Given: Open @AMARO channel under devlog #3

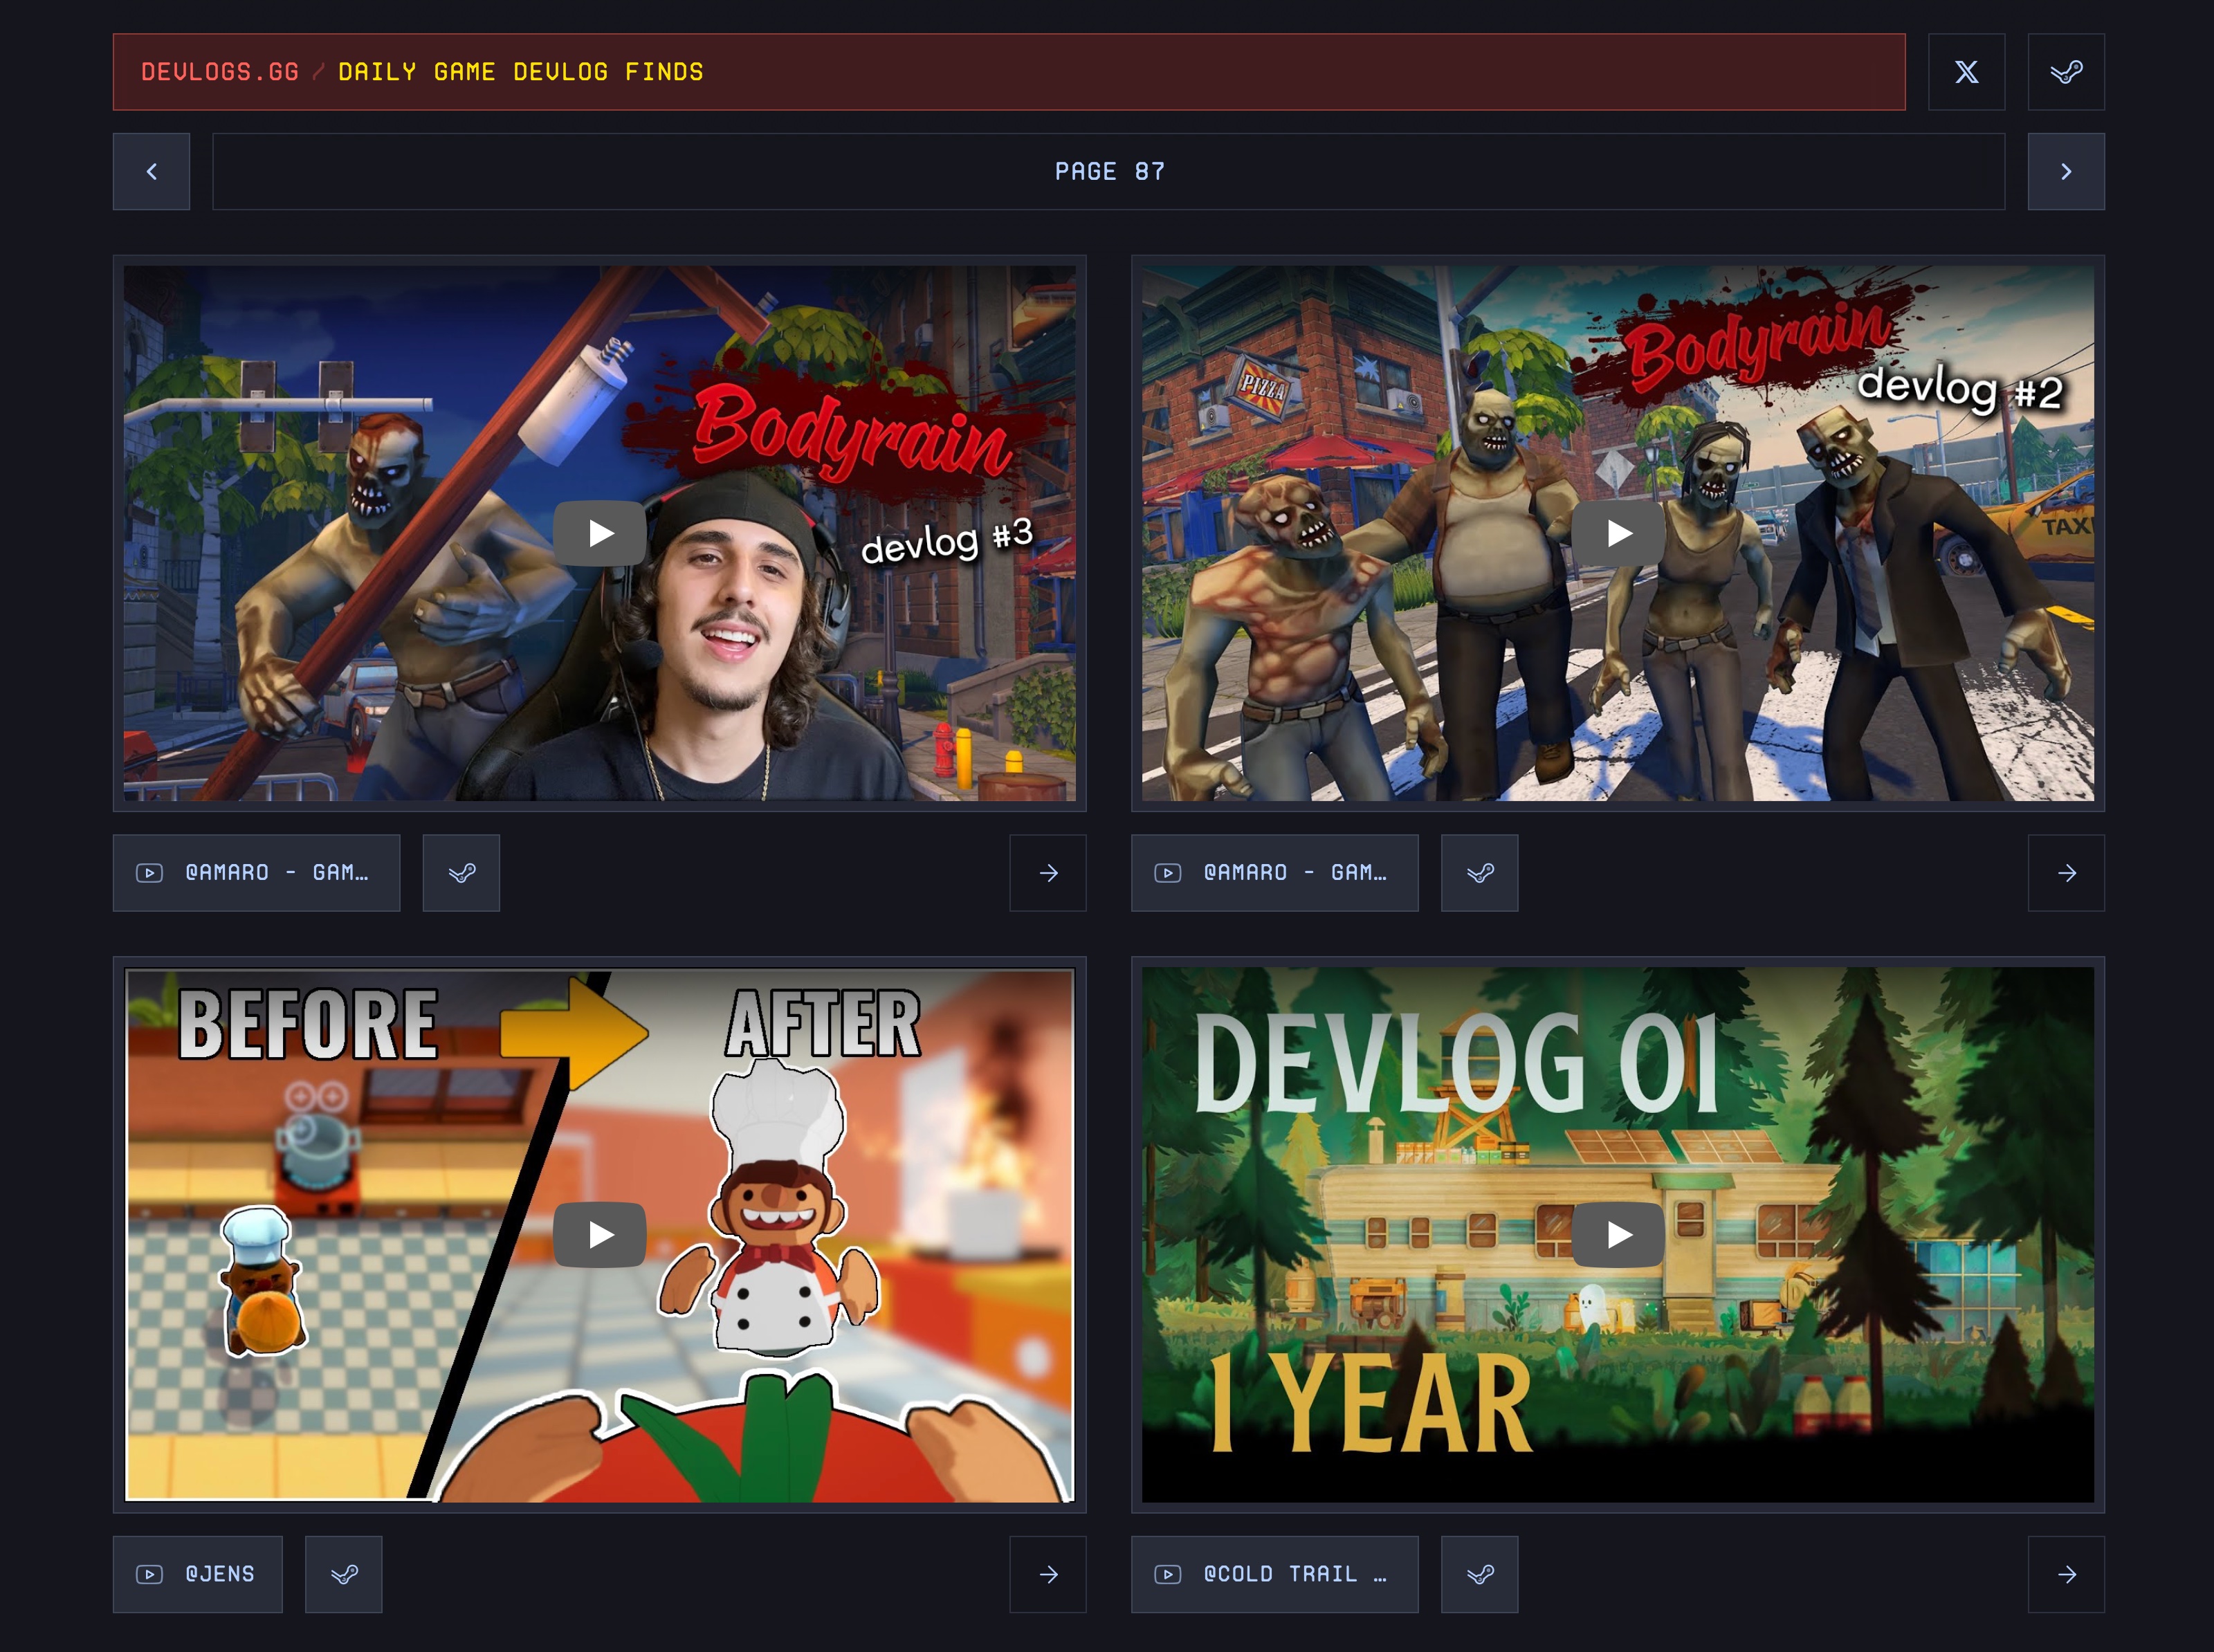Looking at the screenshot, I should 256,873.
